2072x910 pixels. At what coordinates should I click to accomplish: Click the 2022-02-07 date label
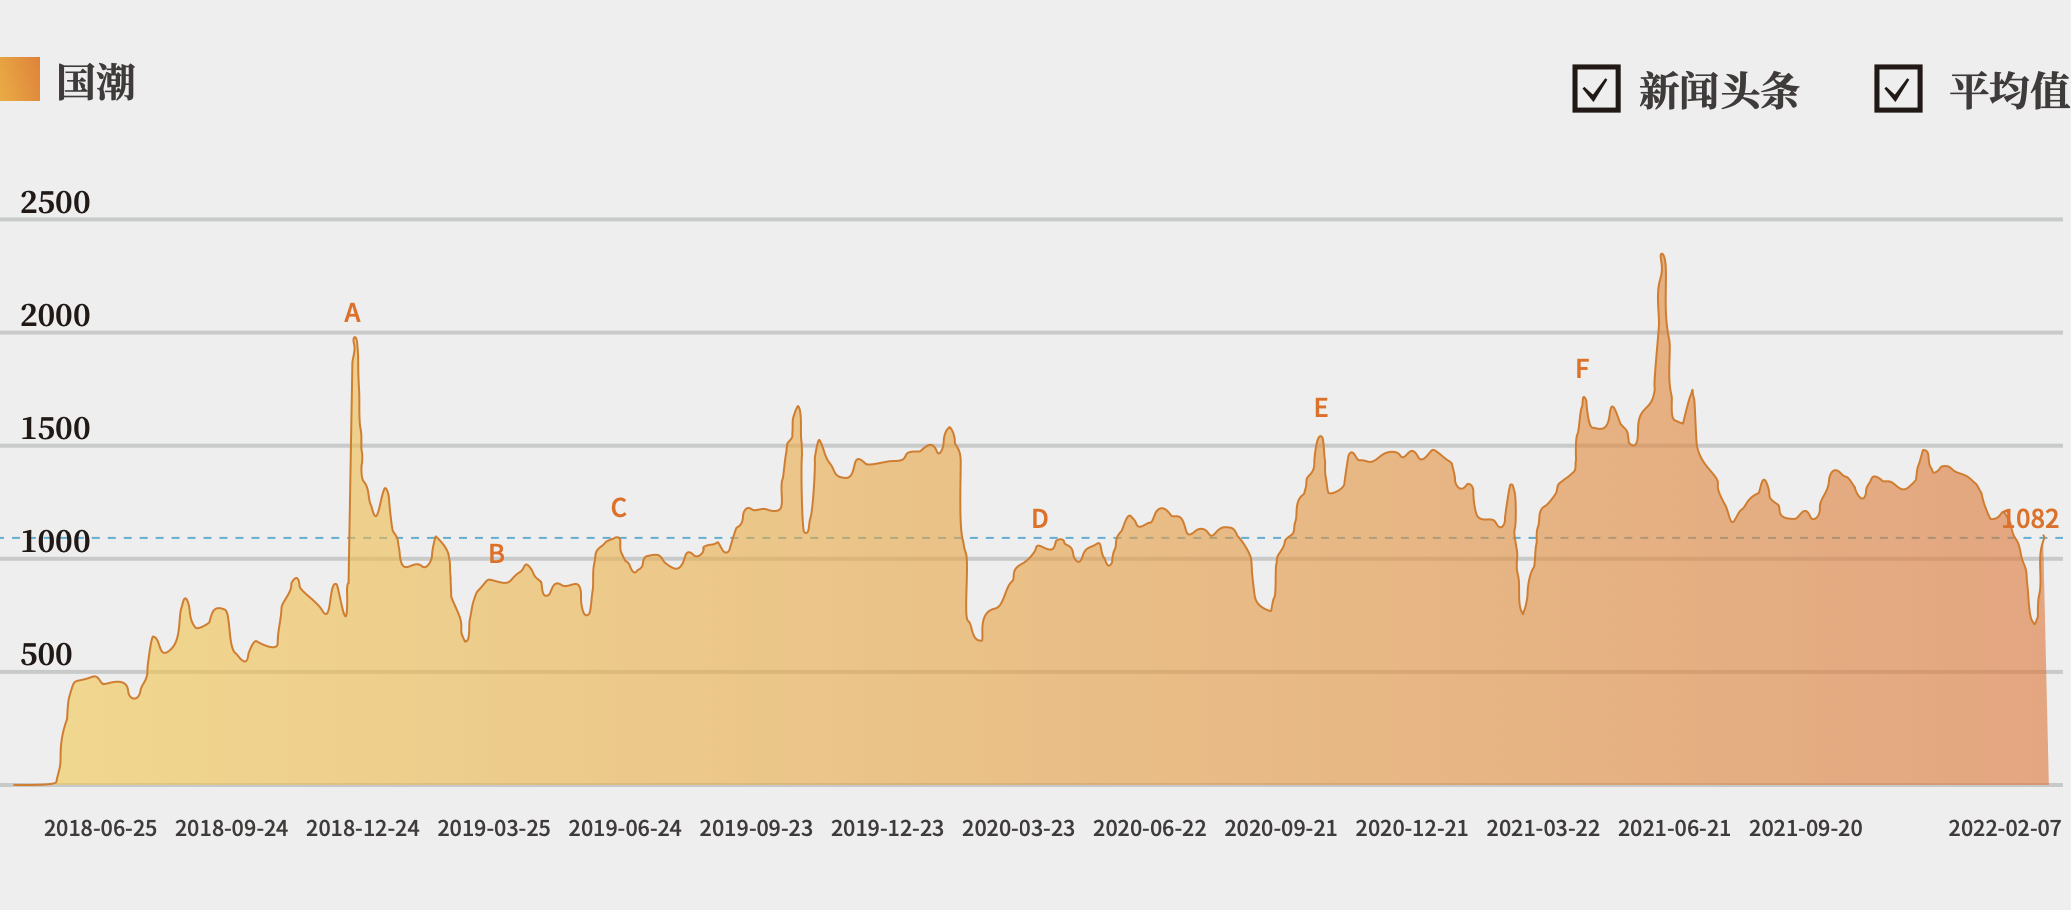2005,828
